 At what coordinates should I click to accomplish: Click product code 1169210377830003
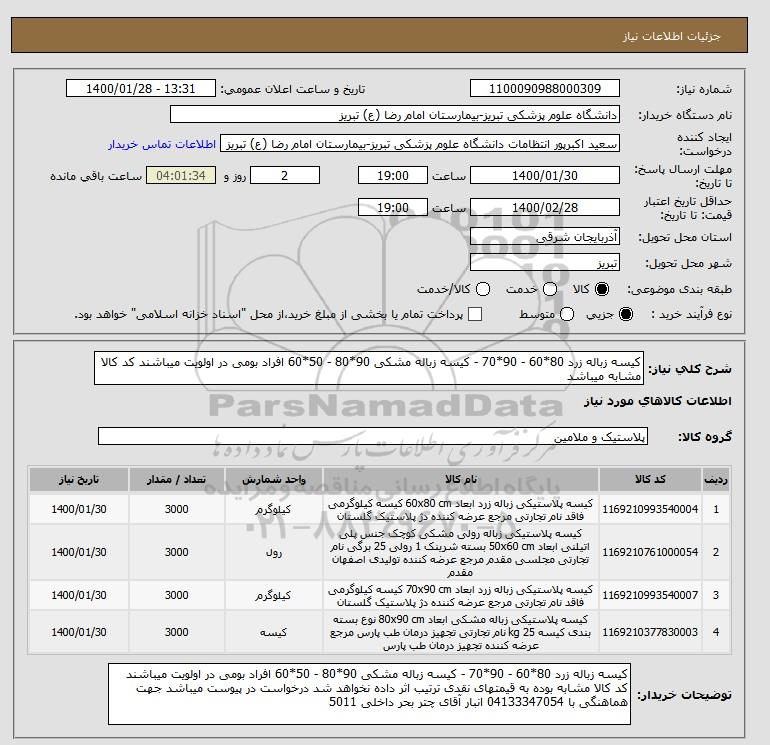click(x=650, y=632)
